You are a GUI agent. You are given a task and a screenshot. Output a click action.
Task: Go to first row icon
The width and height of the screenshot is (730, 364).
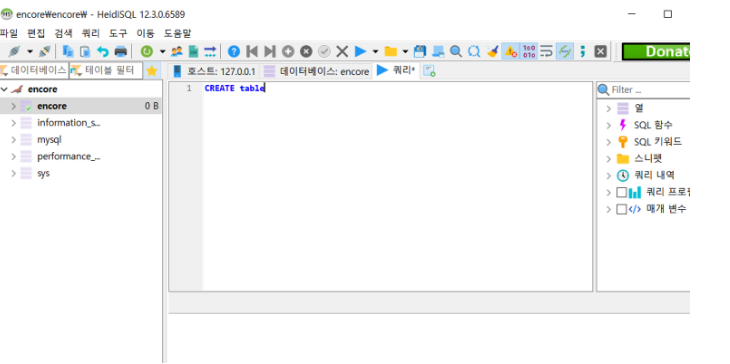pos(252,51)
